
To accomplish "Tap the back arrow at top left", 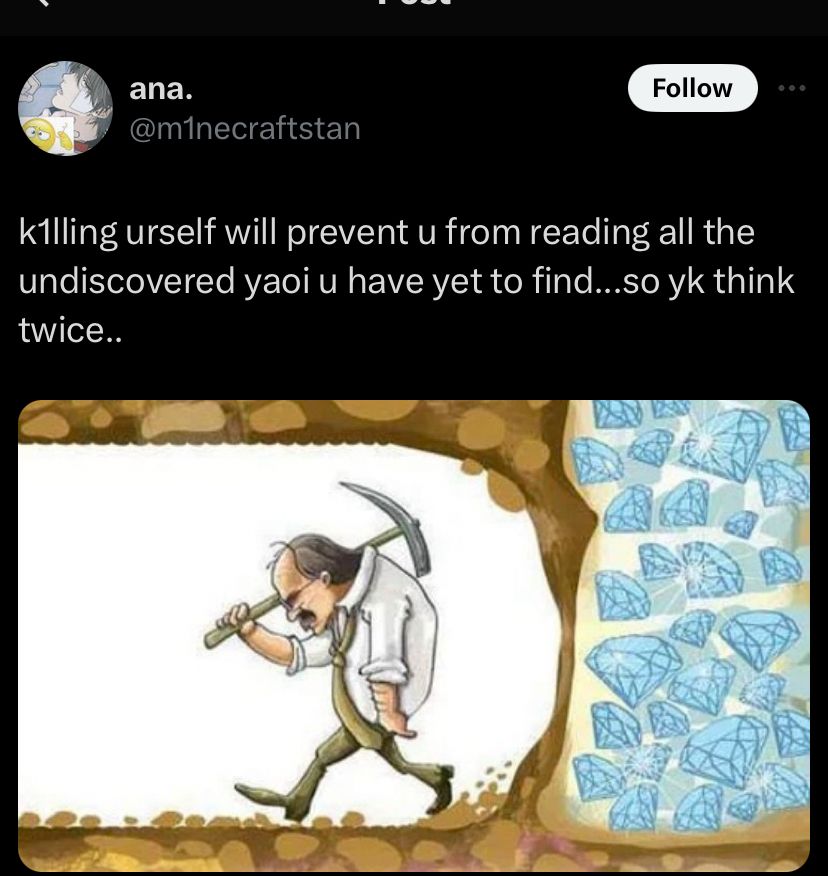I will tap(44, 3).
